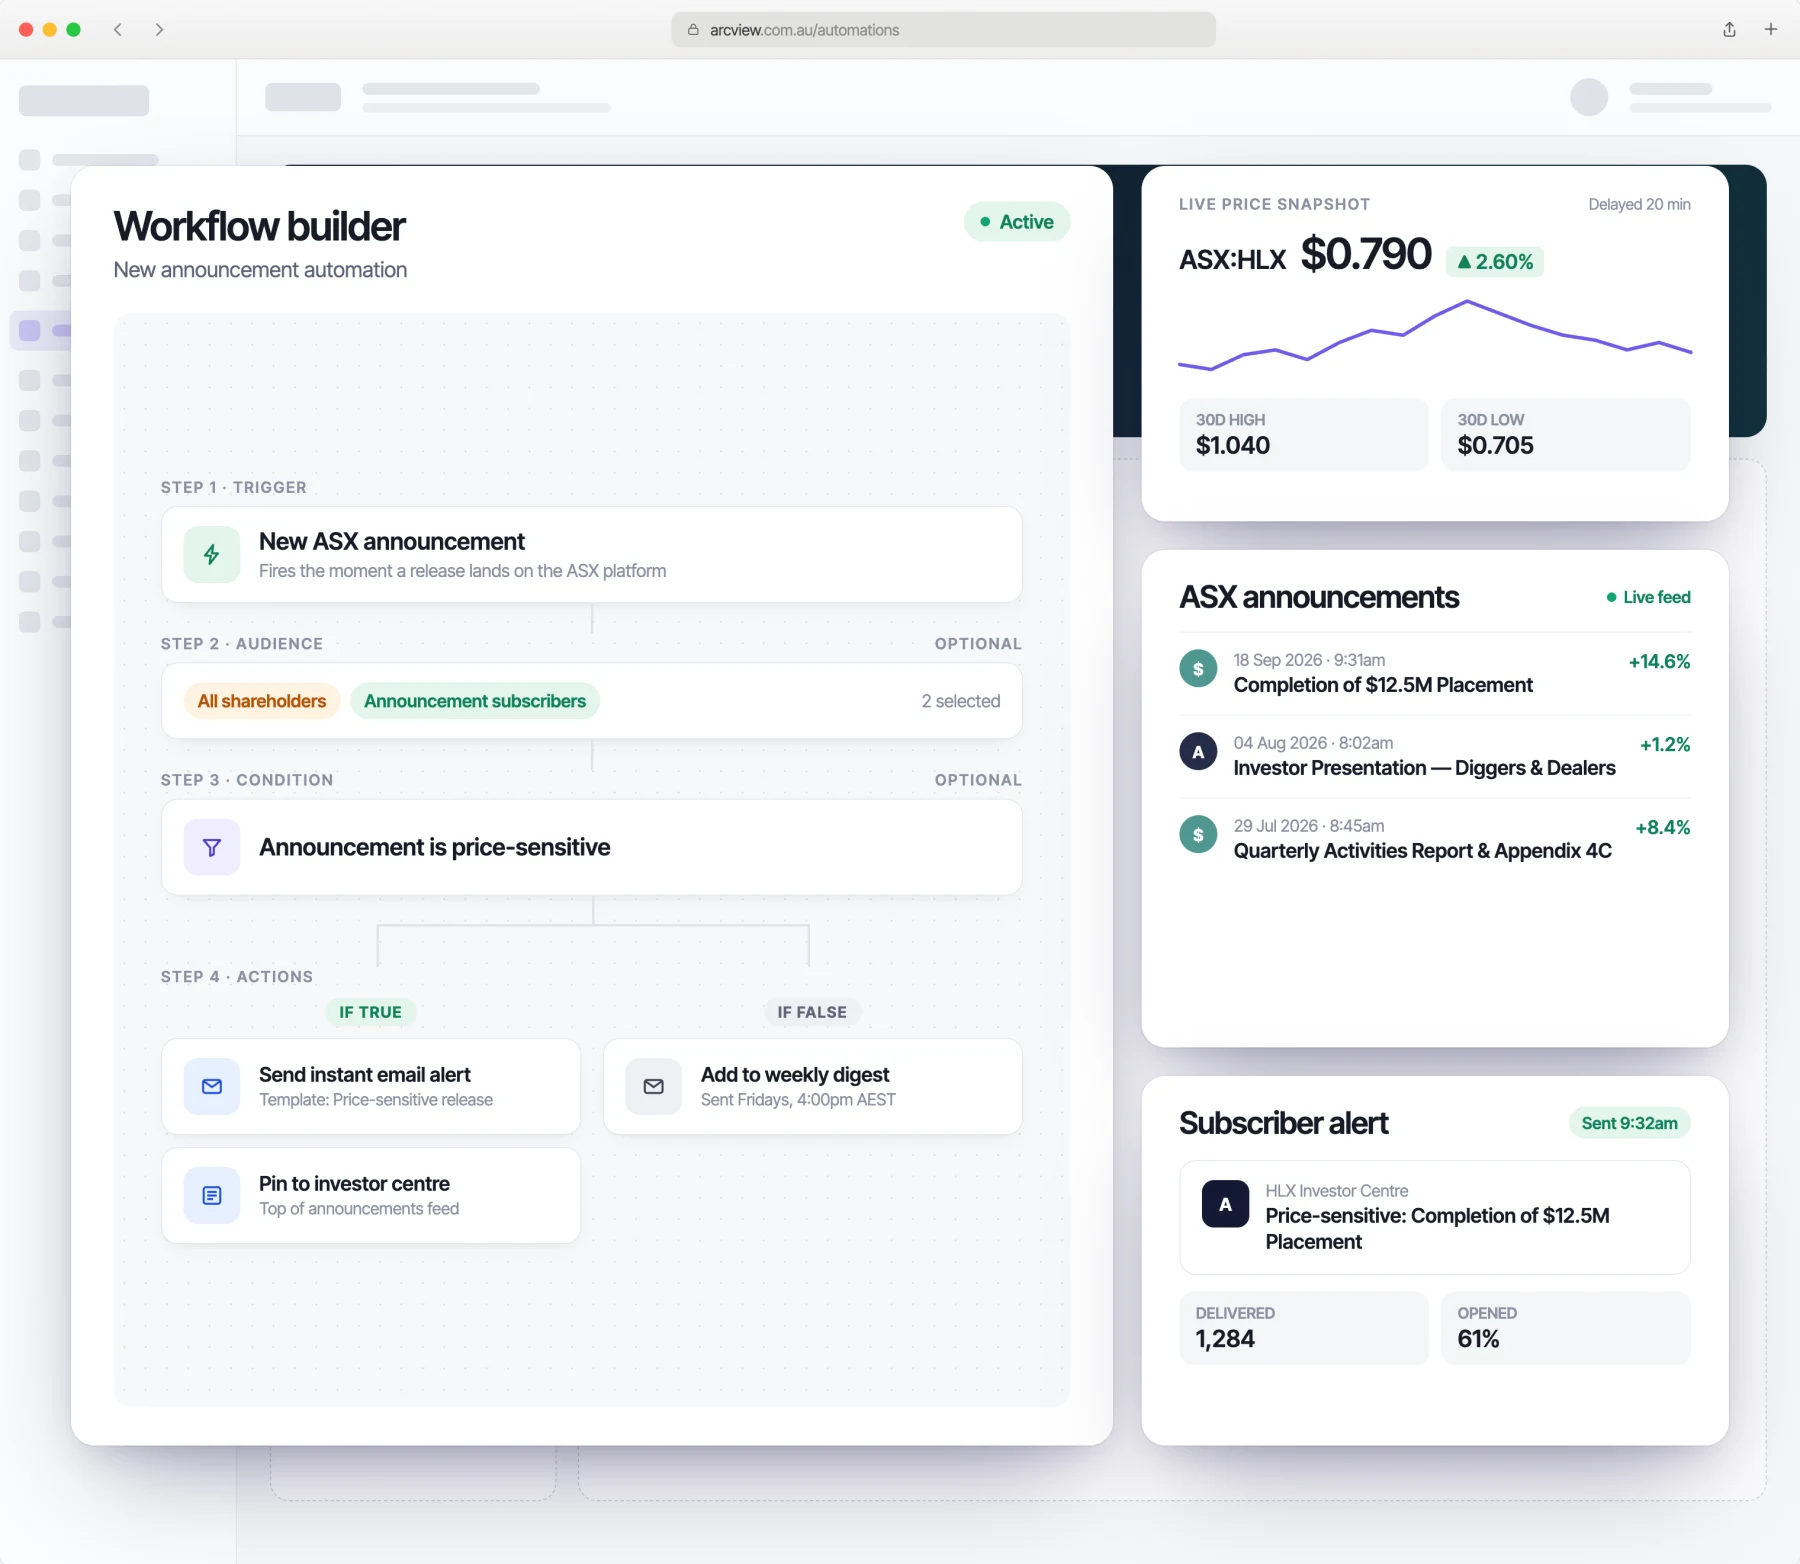Click the IF TRUE branch label
The width and height of the screenshot is (1800, 1564).
point(371,1012)
